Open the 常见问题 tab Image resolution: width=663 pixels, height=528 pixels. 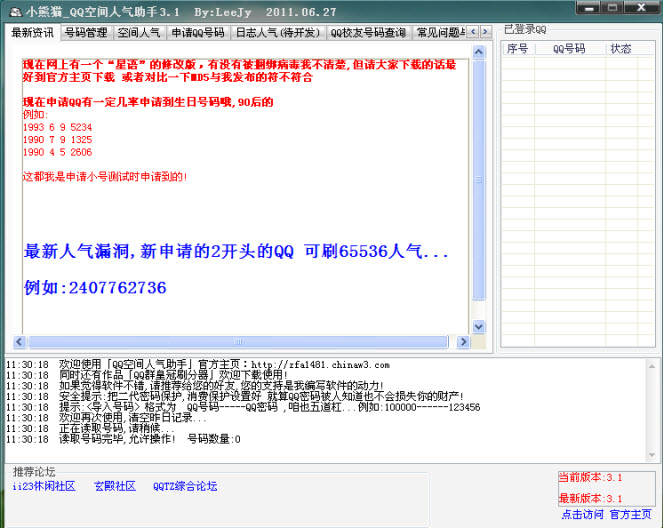point(440,33)
